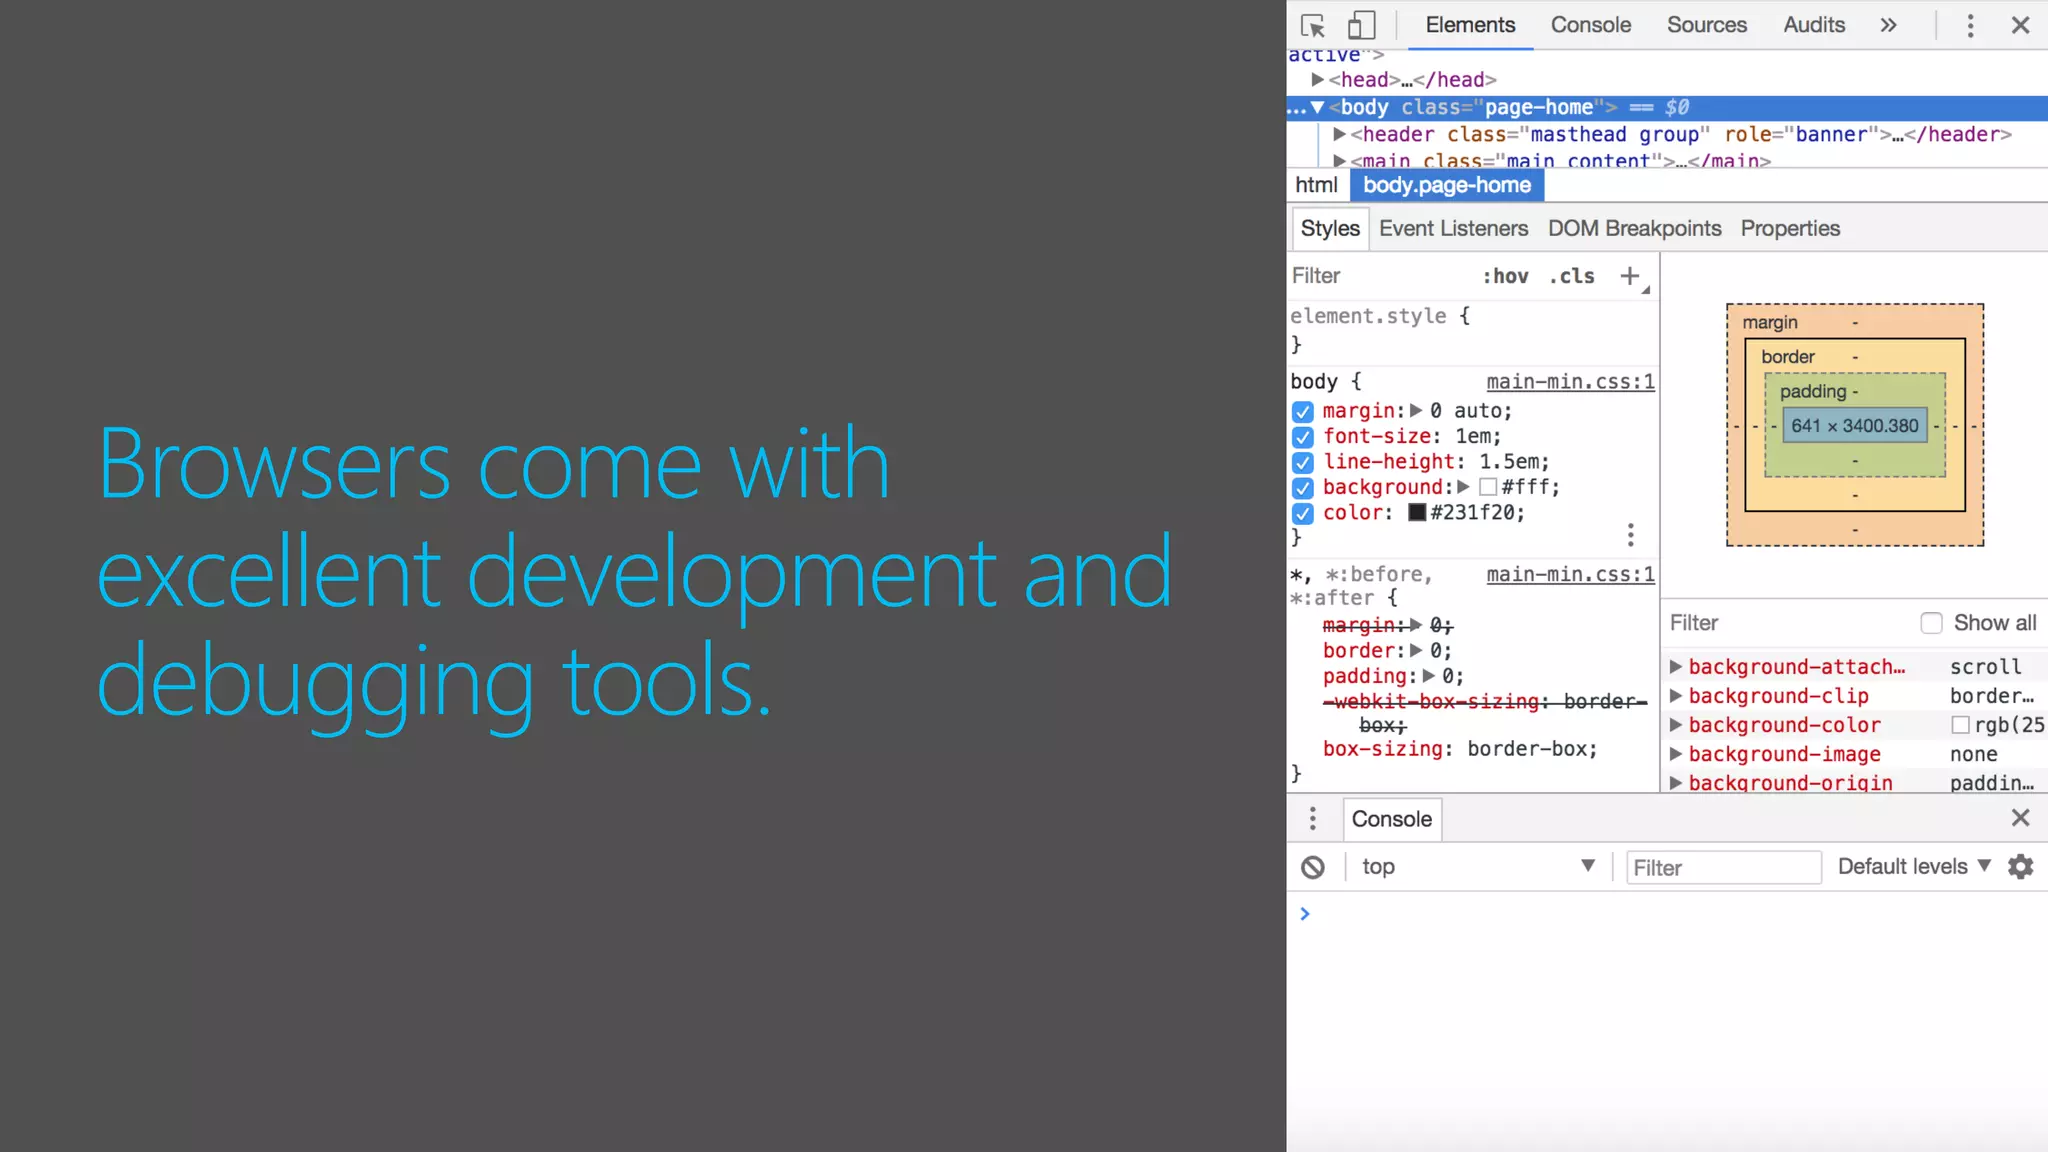Open console settings gear

(2021, 867)
